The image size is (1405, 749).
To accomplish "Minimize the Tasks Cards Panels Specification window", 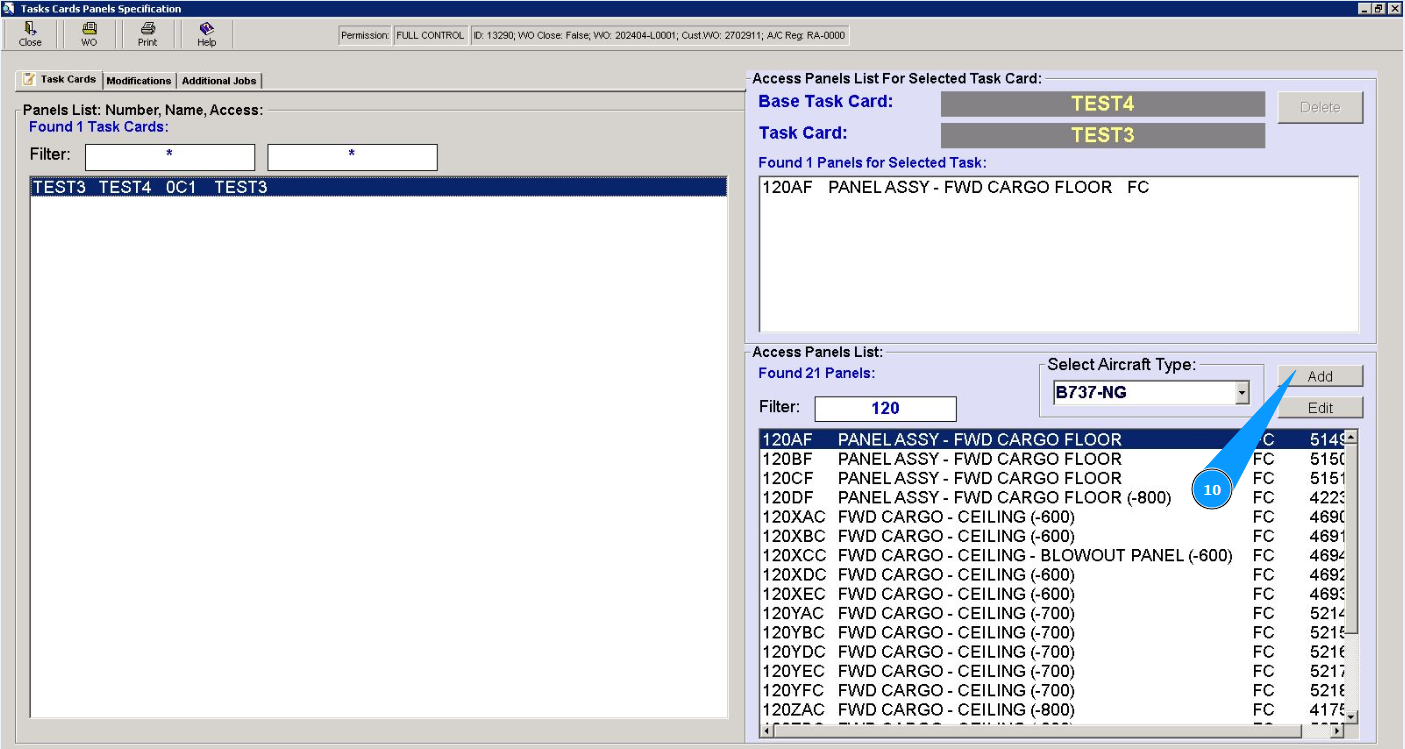I will (x=1365, y=8).
